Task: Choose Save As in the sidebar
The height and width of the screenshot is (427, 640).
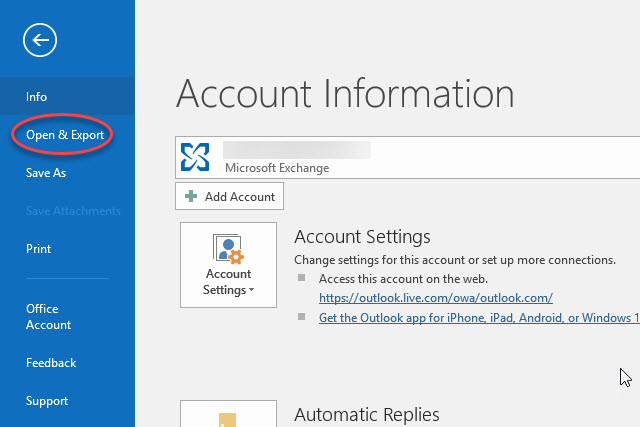Action: [x=67, y=173]
